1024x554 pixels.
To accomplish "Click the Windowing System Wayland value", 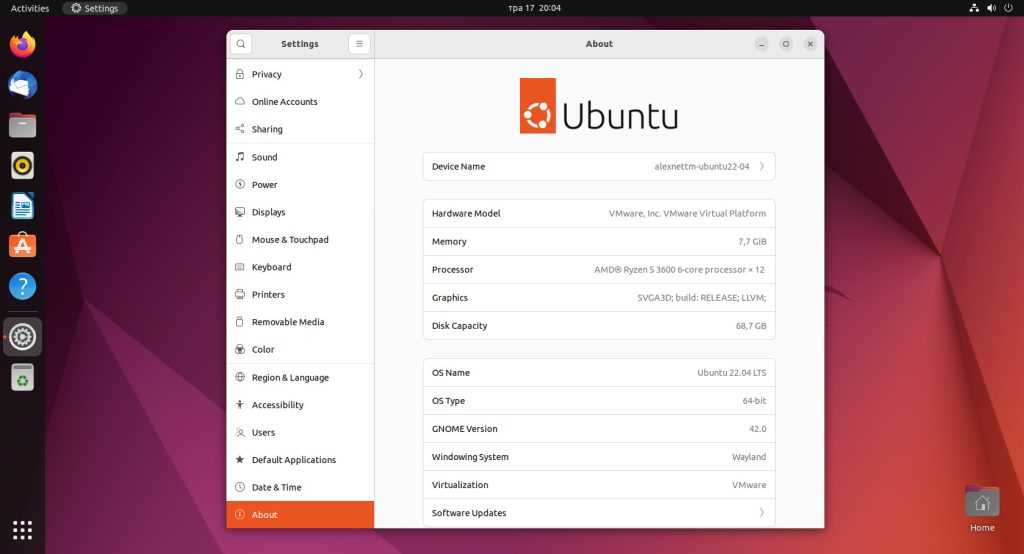I will click(x=749, y=457).
